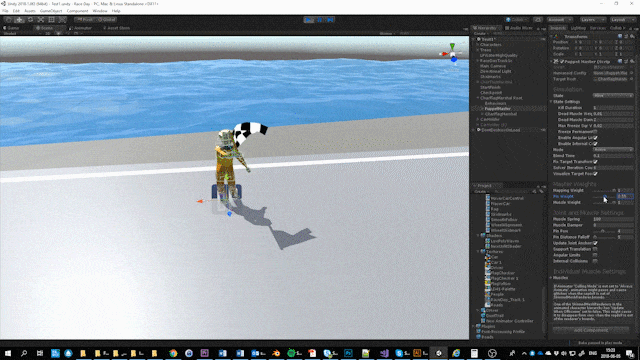640x360 pixels.
Task: Click the Add Component button
Action: click(x=591, y=330)
